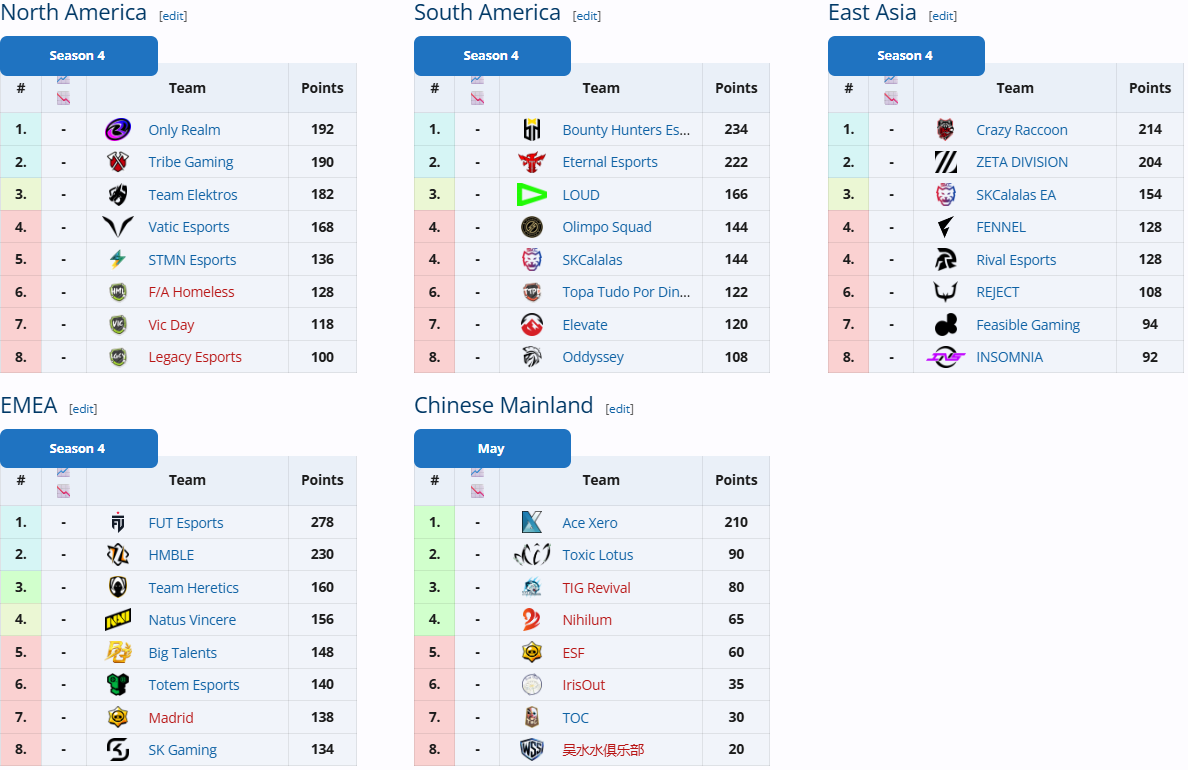Click rank change icon in EMEA header
The width and height of the screenshot is (1188, 770).
coord(64,481)
